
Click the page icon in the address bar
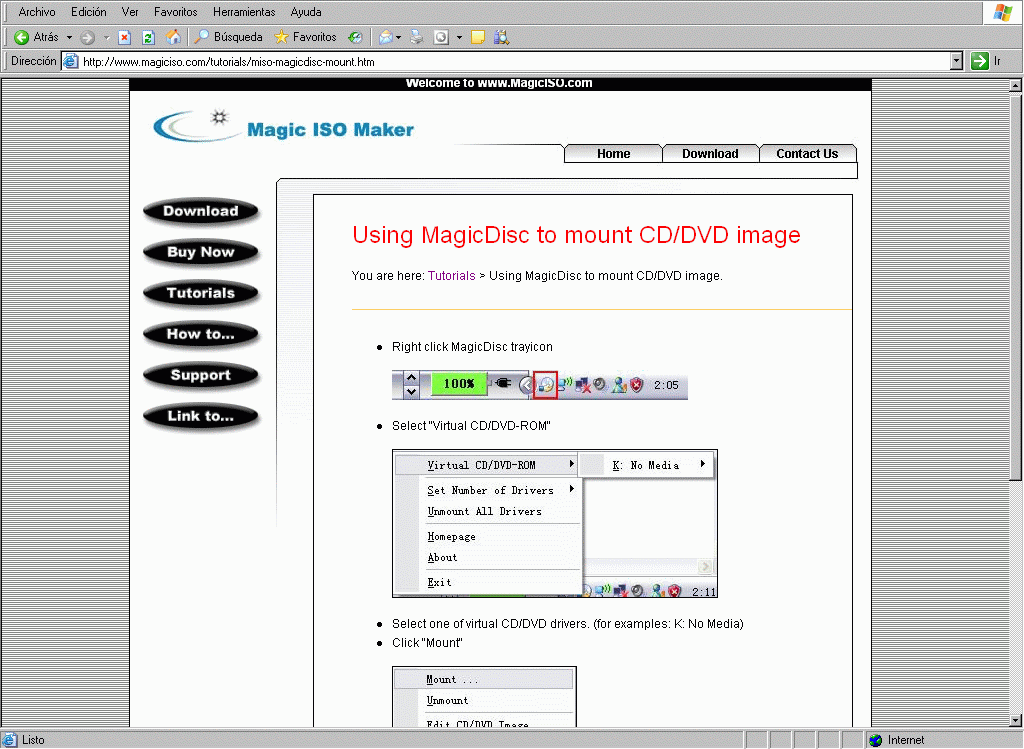[x=69, y=60]
